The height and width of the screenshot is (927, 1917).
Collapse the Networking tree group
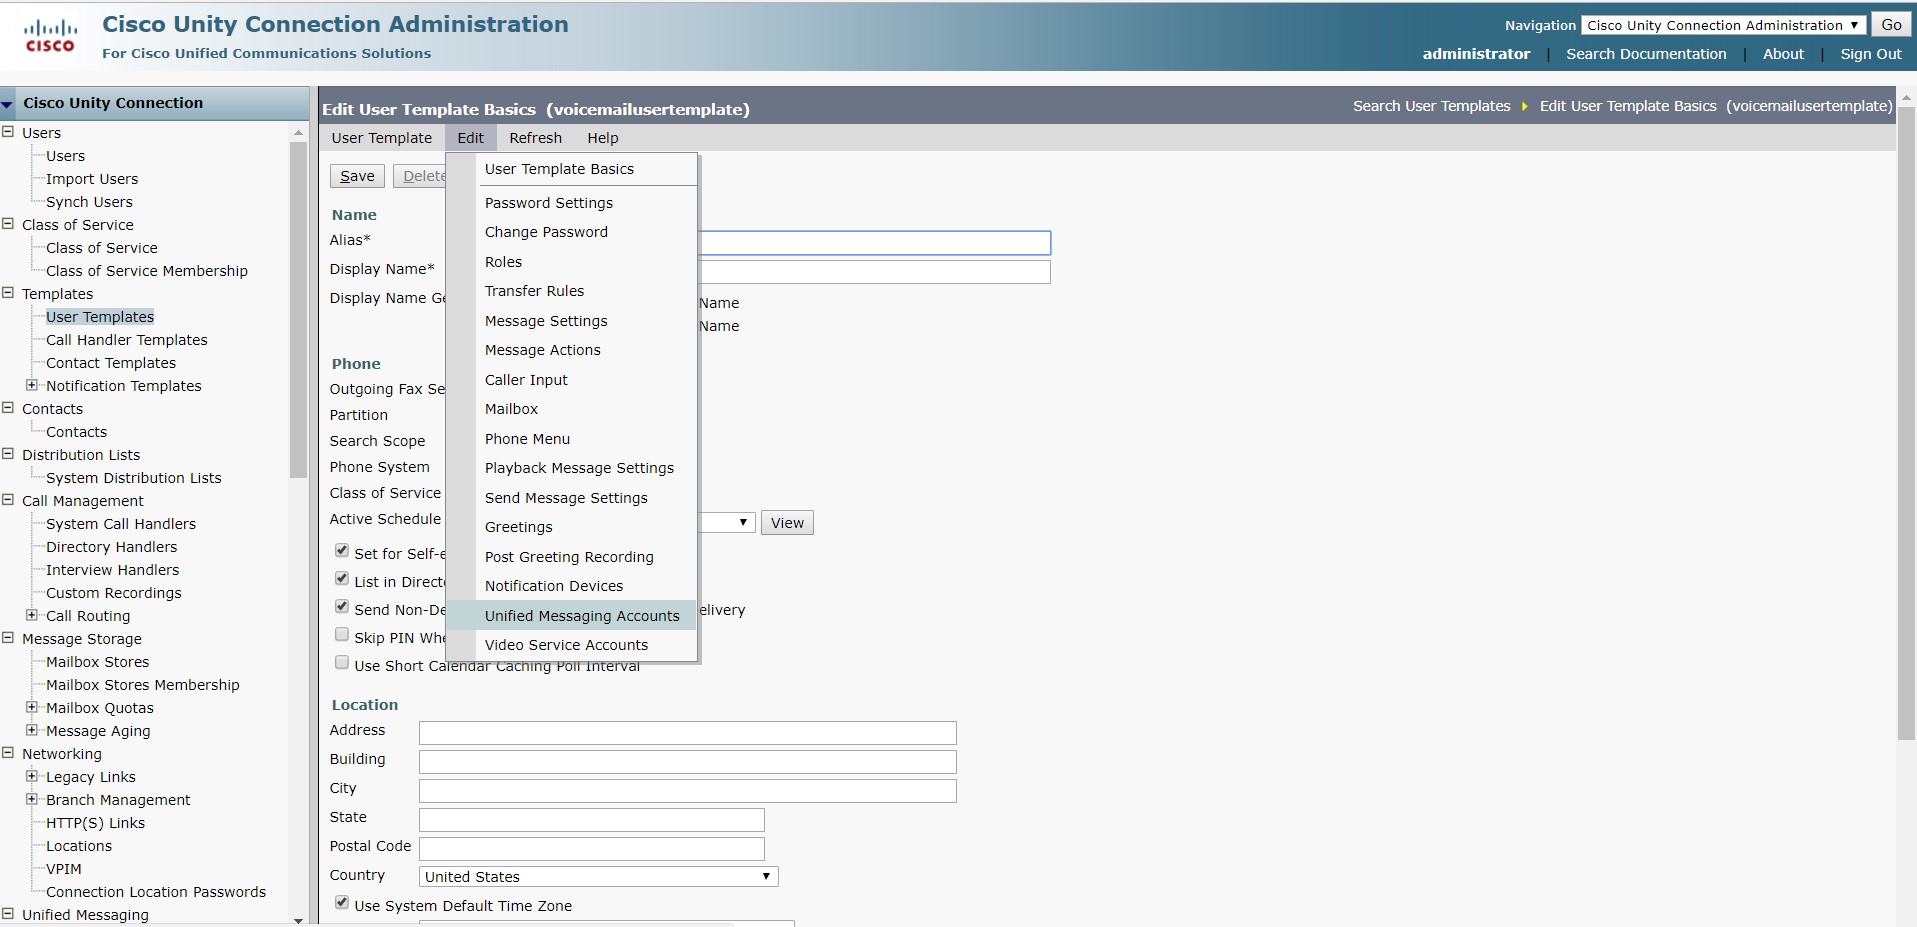[8, 753]
